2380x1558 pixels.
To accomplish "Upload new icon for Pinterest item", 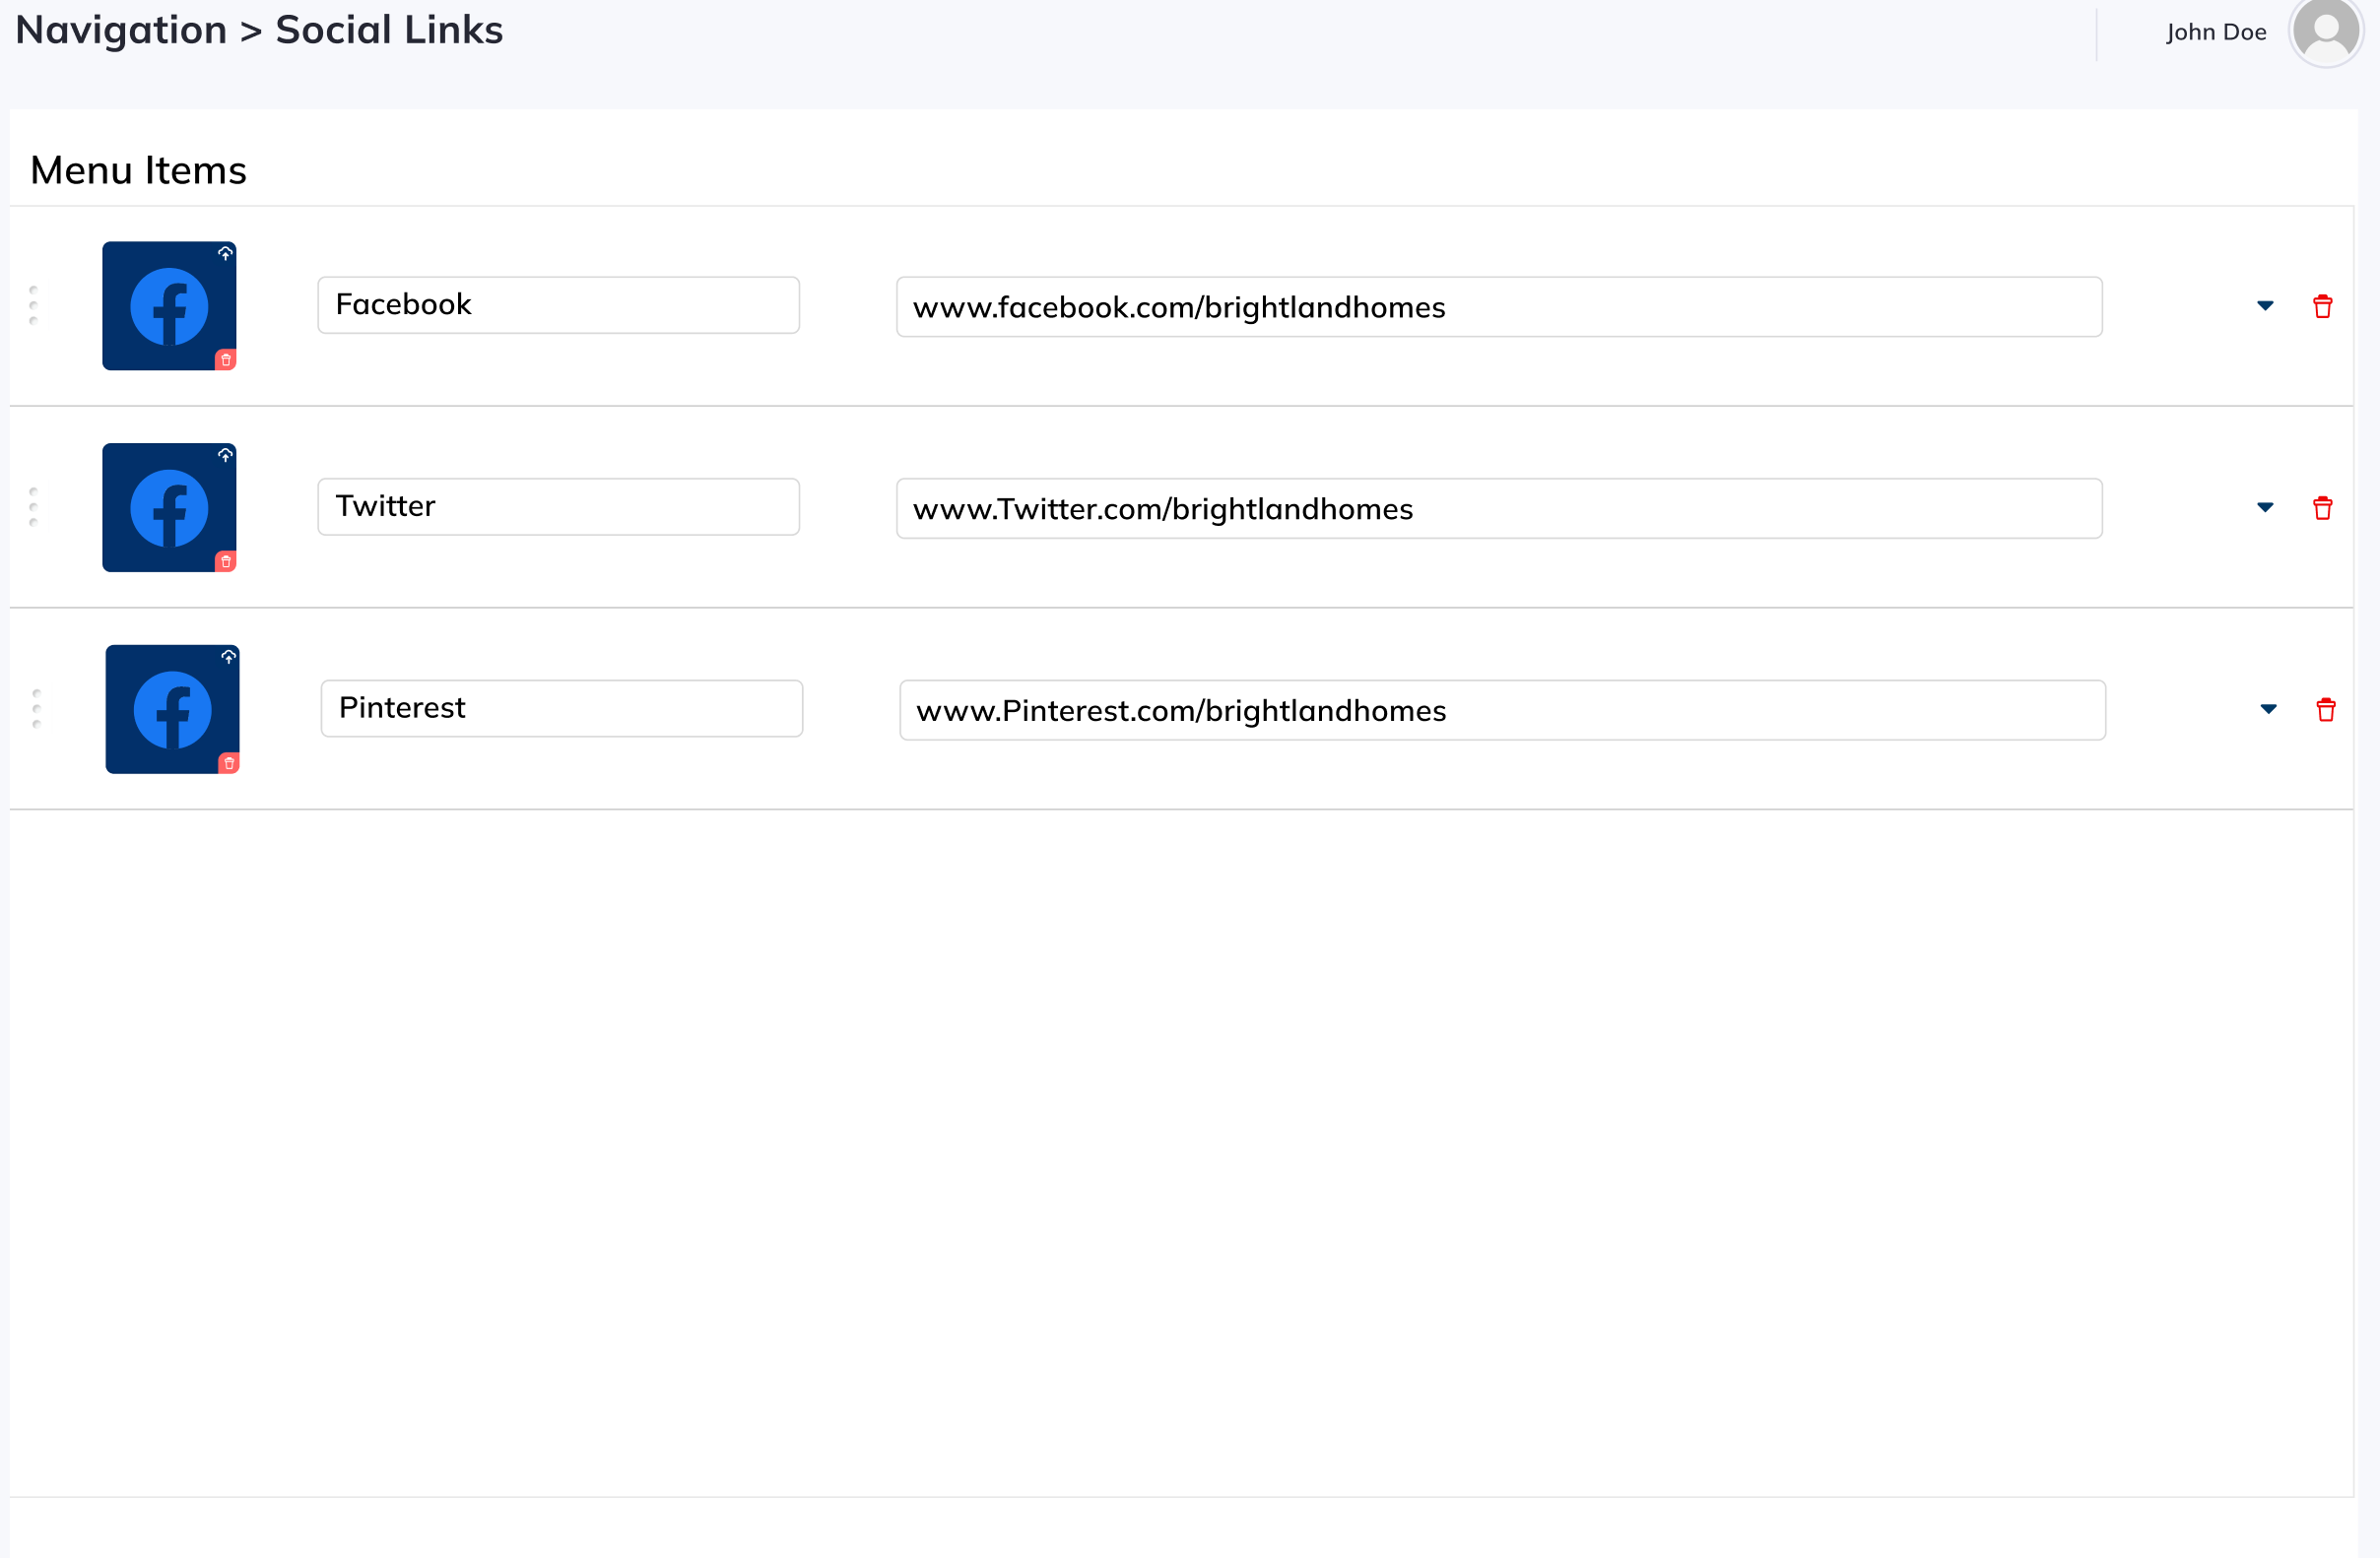I will click(x=228, y=657).
